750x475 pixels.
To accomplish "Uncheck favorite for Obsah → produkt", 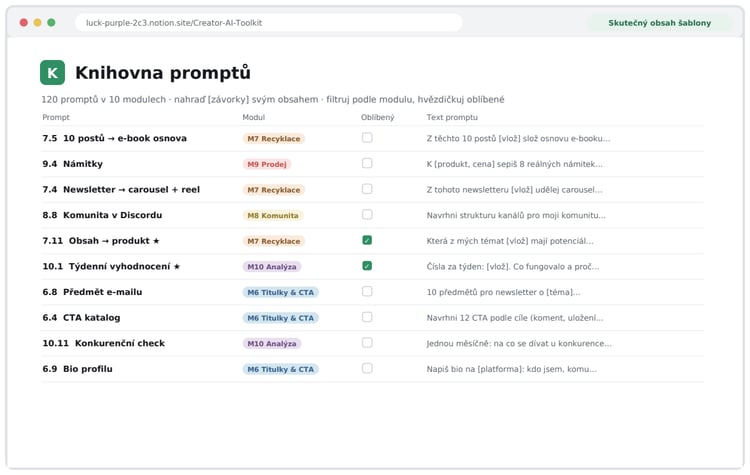I will tap(367, 240).
